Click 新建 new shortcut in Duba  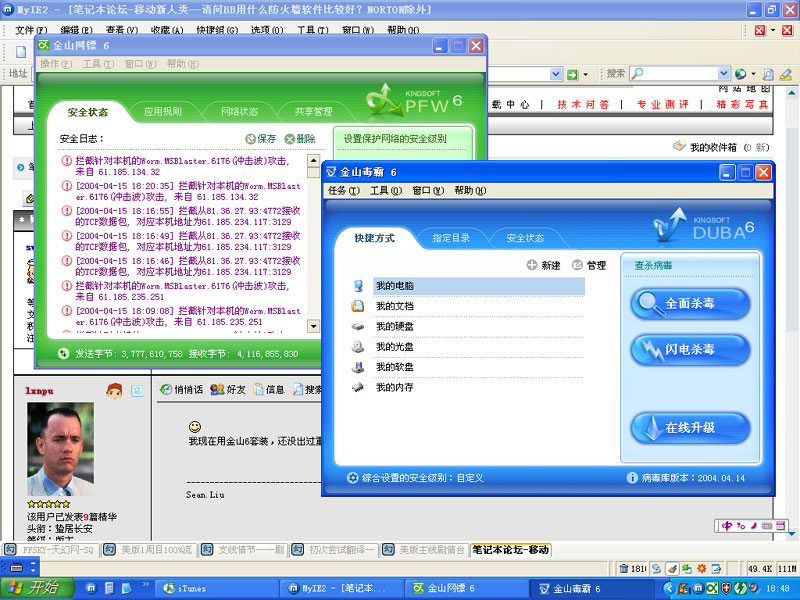click(543, 265)
